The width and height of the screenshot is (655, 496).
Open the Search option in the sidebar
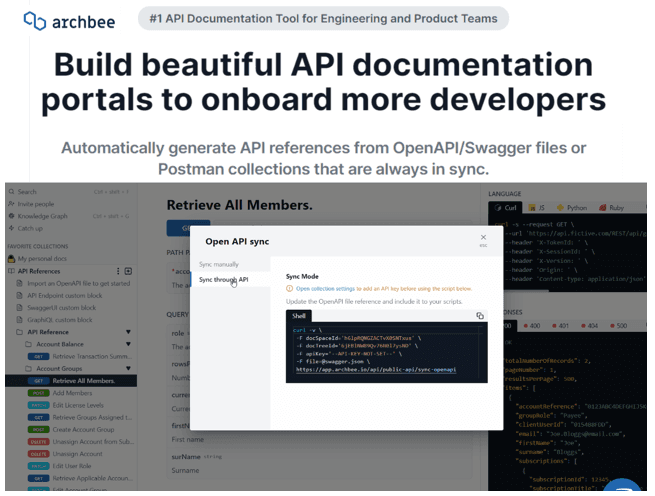tap(26, 191)
